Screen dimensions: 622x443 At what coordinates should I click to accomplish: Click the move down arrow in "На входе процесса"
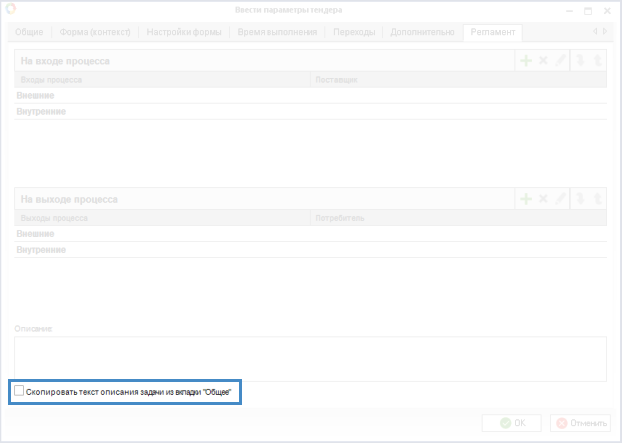click(x=580, y=61)
